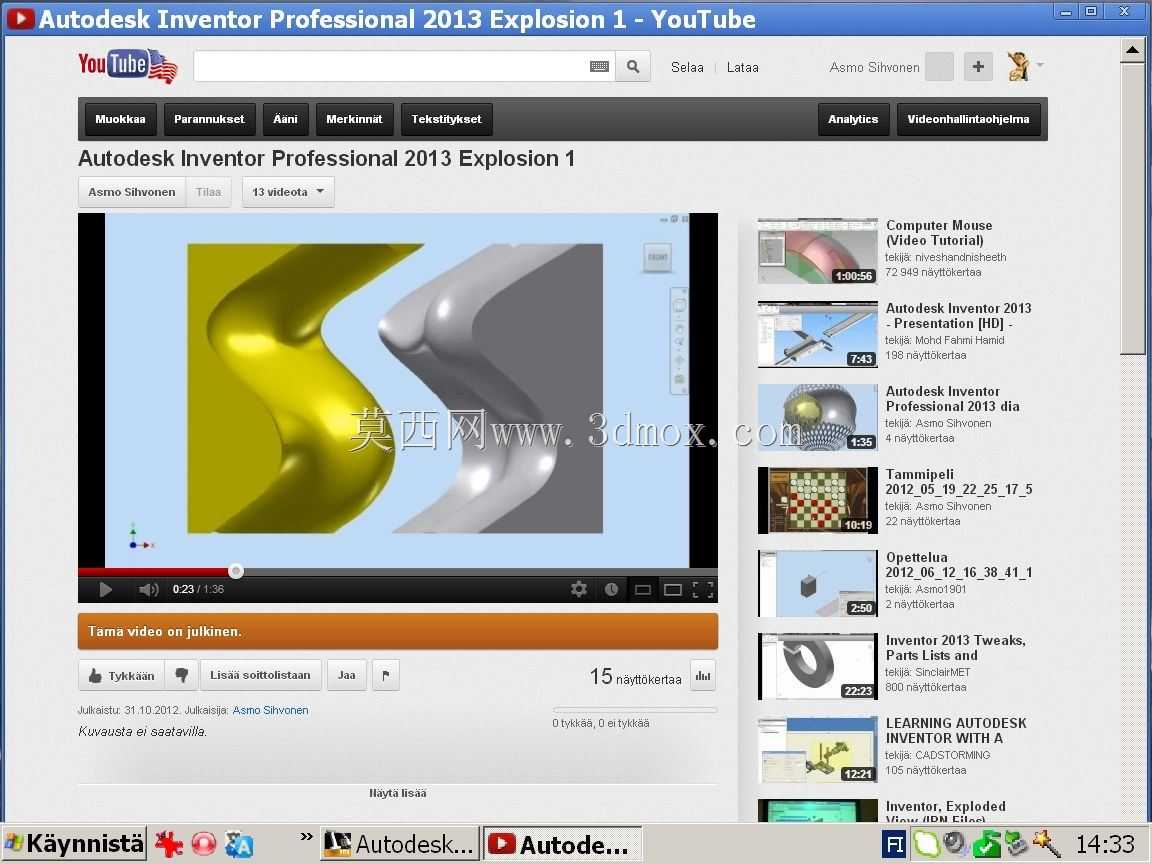Click the Käynnistä start button
Image resolution: width=1152 pixels, height=864 pixels.
[74, 843]
